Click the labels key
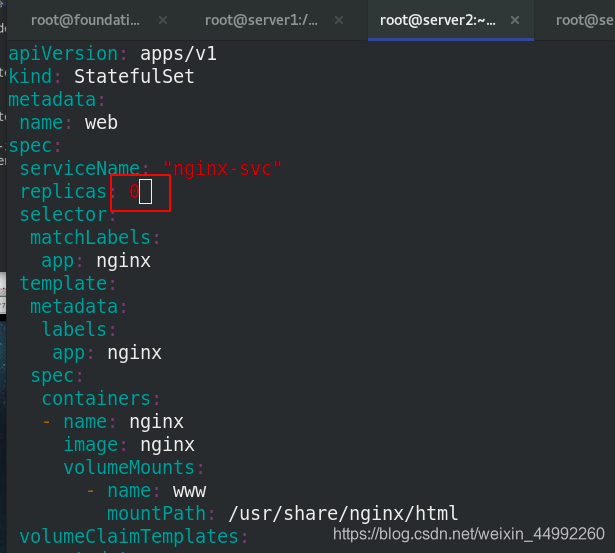615x553 pixels. pyautogui.click(x=74, y=329)
